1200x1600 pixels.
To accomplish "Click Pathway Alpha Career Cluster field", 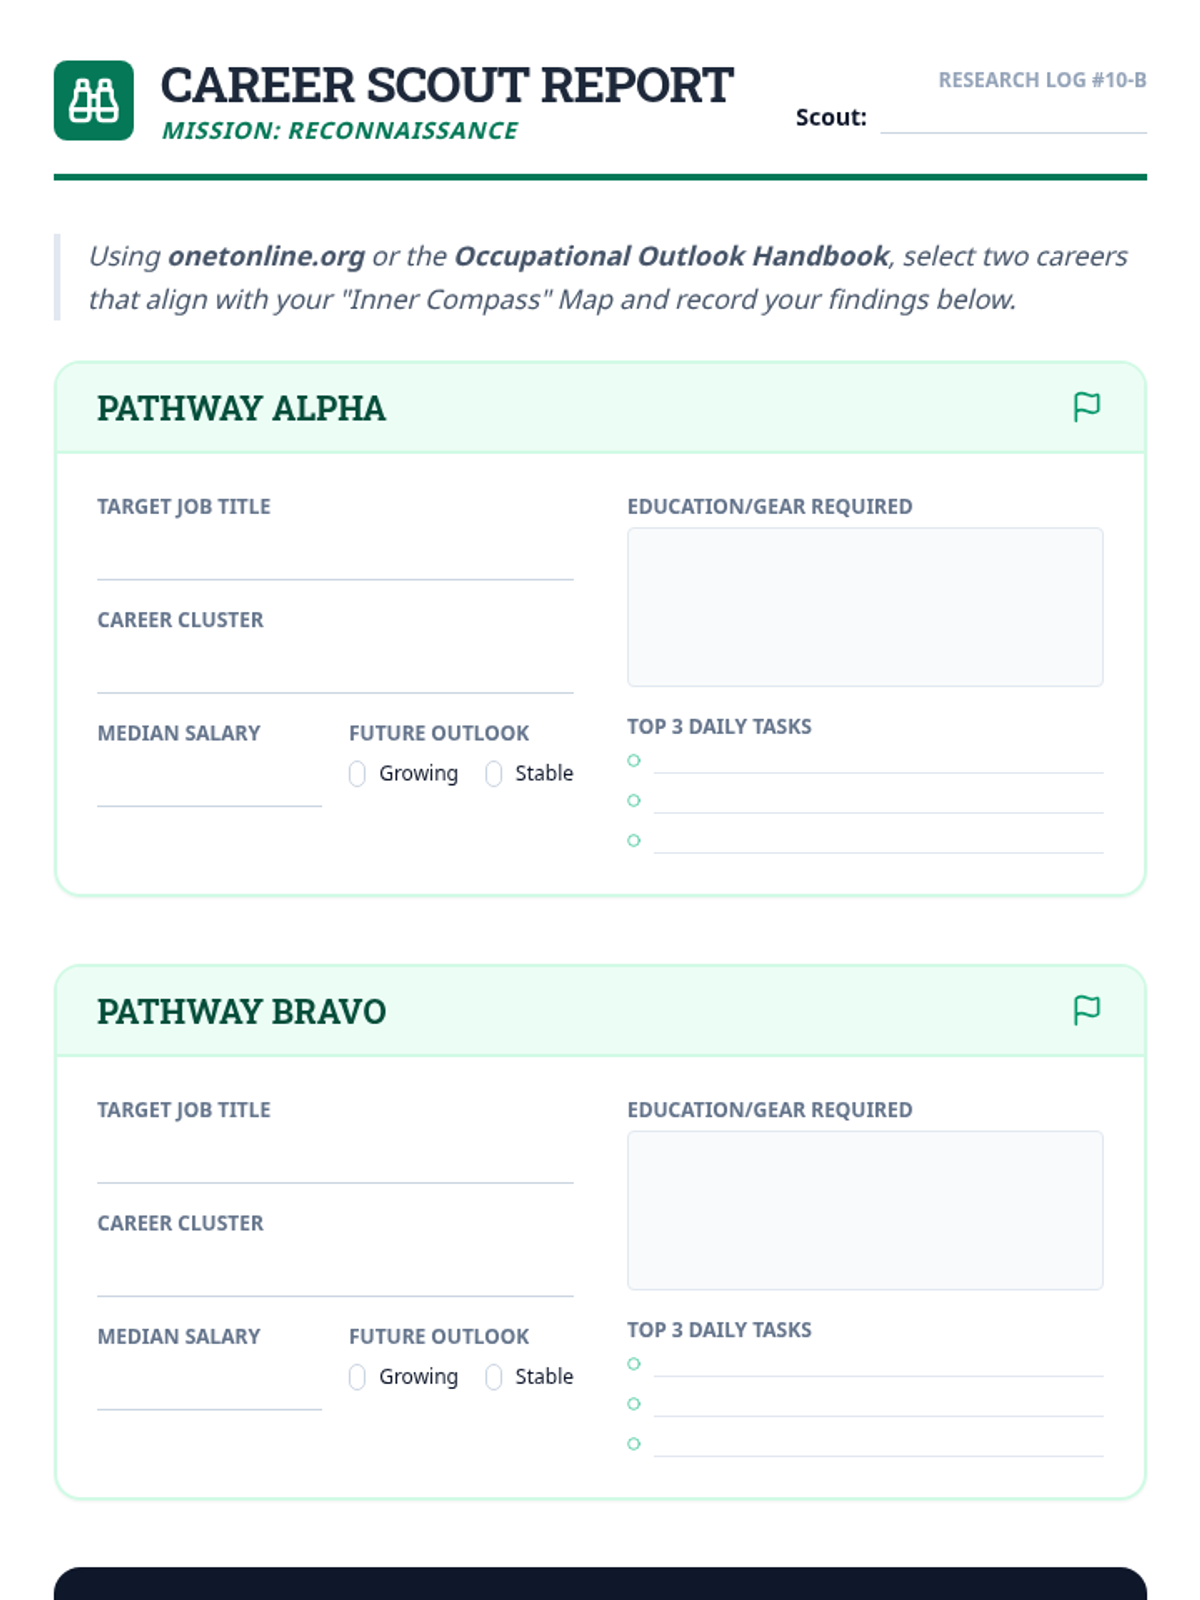I will pos(335,671).
